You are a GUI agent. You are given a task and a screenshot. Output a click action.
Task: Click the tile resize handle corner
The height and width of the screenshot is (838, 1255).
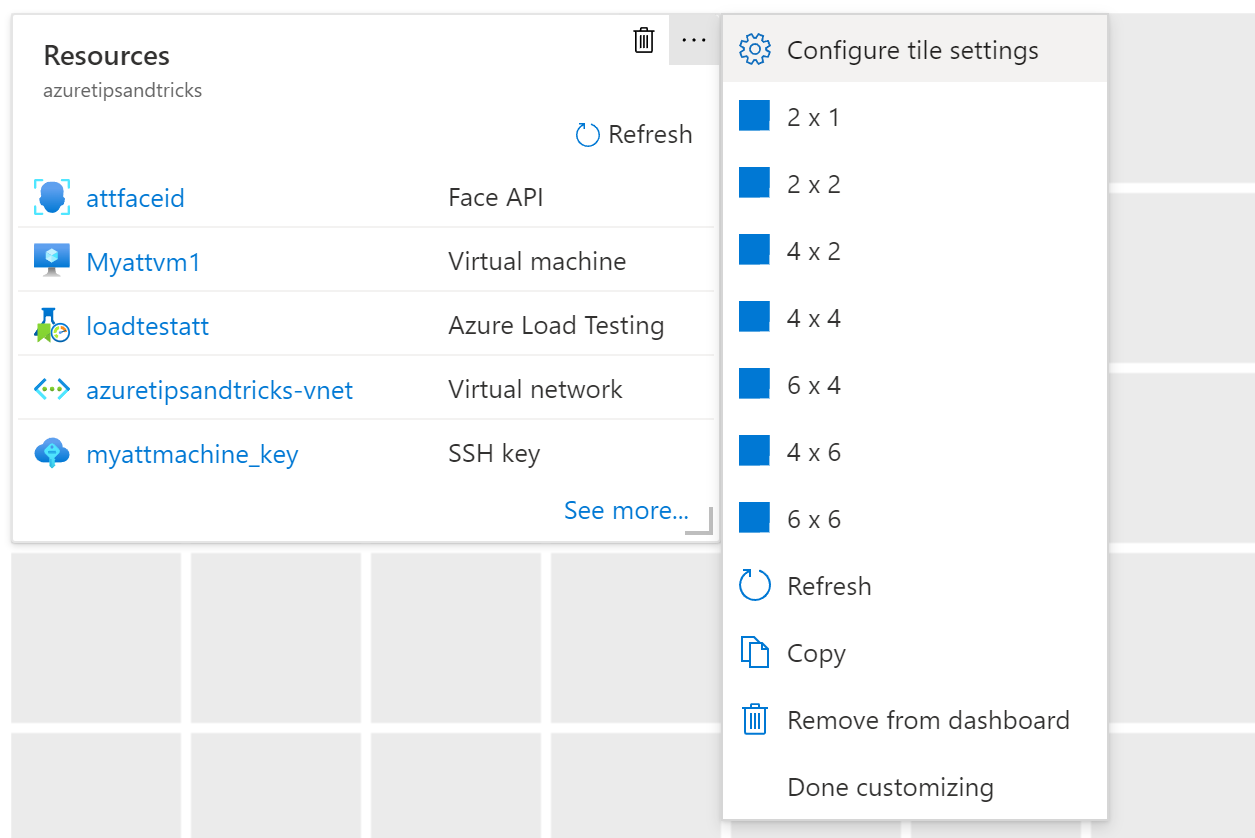pyautogui.click(x=700, y=522)
